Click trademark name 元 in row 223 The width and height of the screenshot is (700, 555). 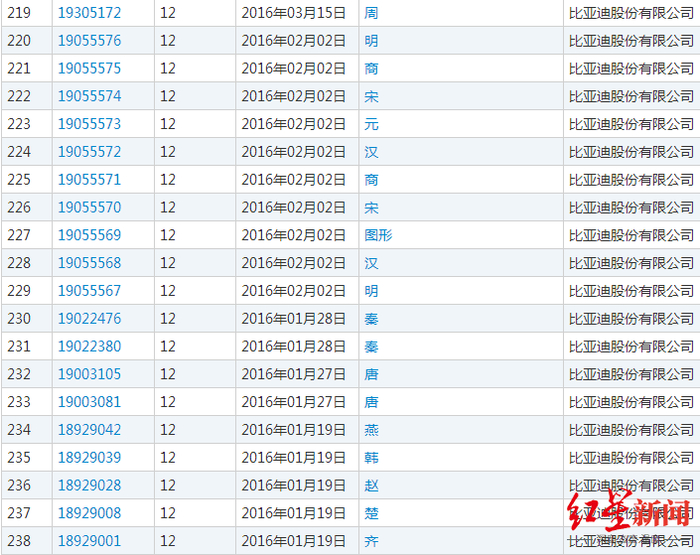pyautogui.click(x=371, y=124)
